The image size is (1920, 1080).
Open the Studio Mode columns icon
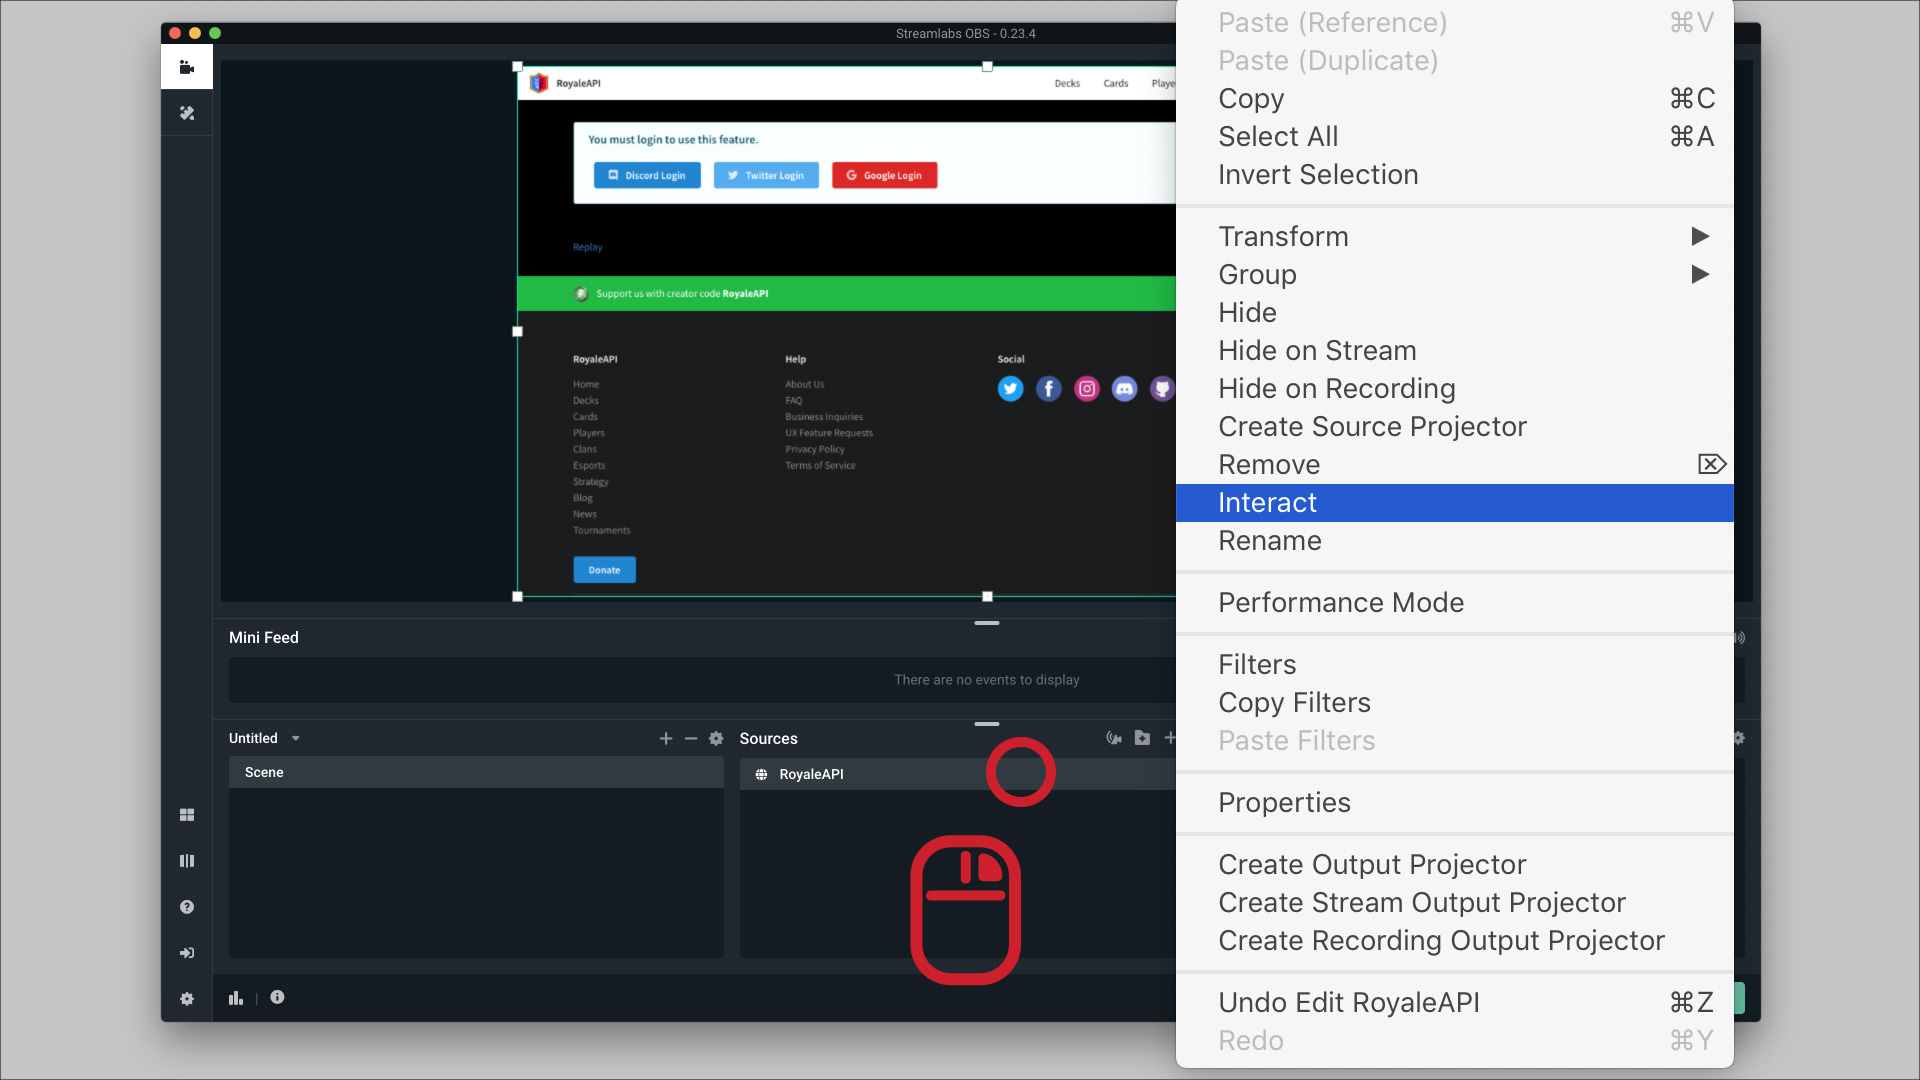186,861
